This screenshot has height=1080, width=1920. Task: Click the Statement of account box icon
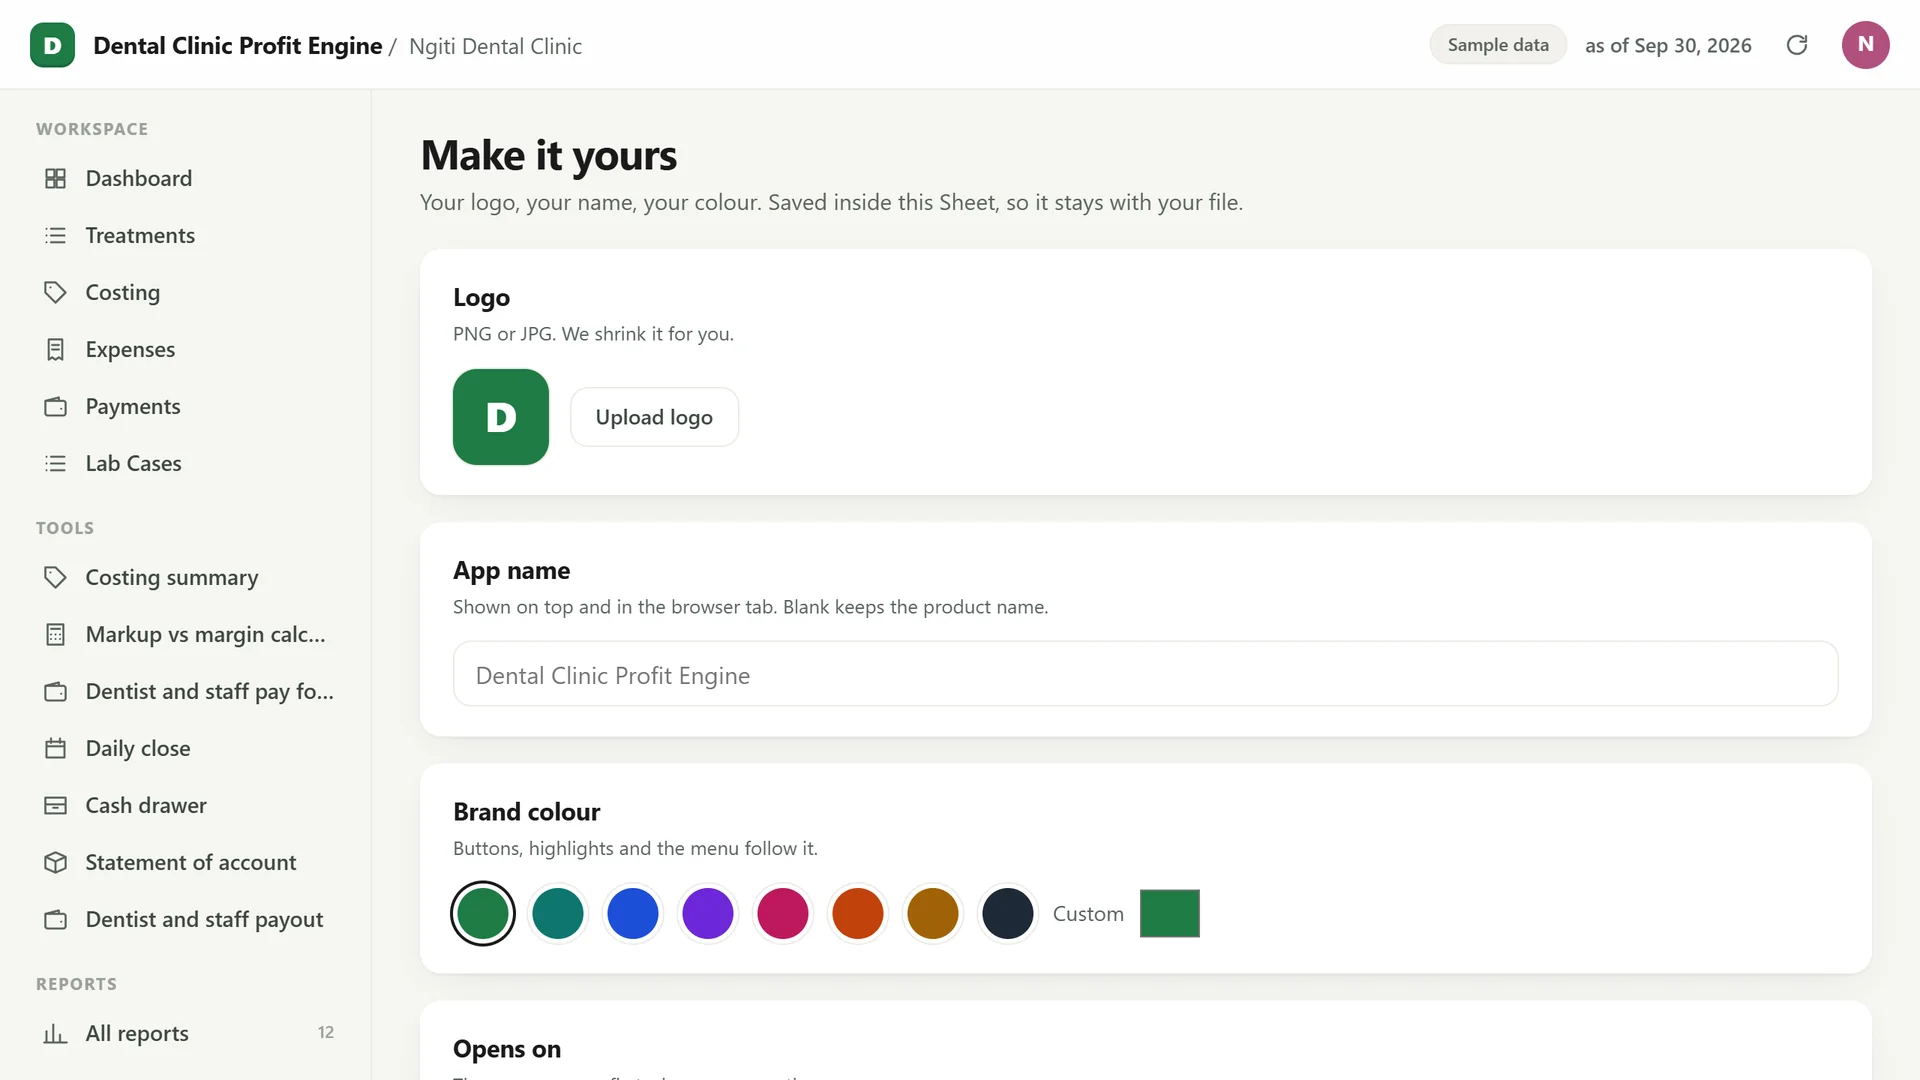click(56, 862)
